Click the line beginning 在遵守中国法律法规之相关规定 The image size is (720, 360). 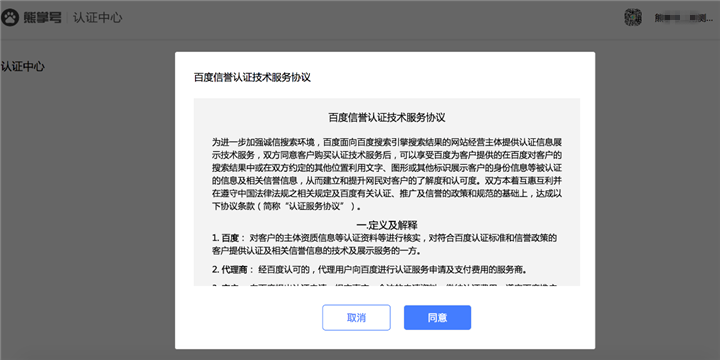[387, 193]
